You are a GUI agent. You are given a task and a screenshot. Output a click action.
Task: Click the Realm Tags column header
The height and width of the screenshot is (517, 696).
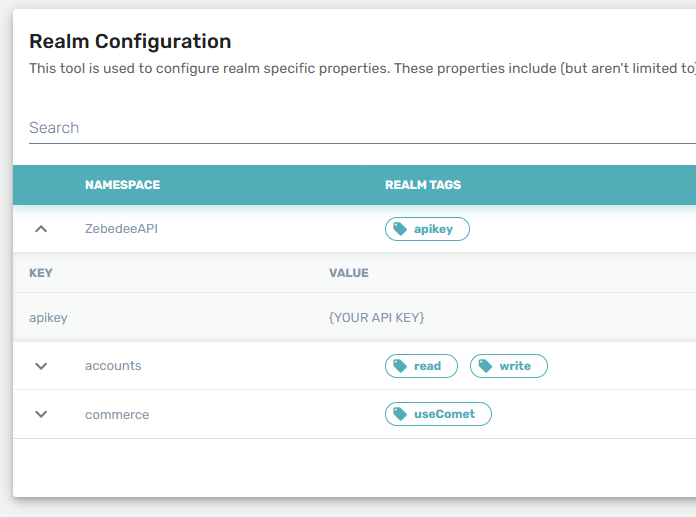(x=422, y=185)
